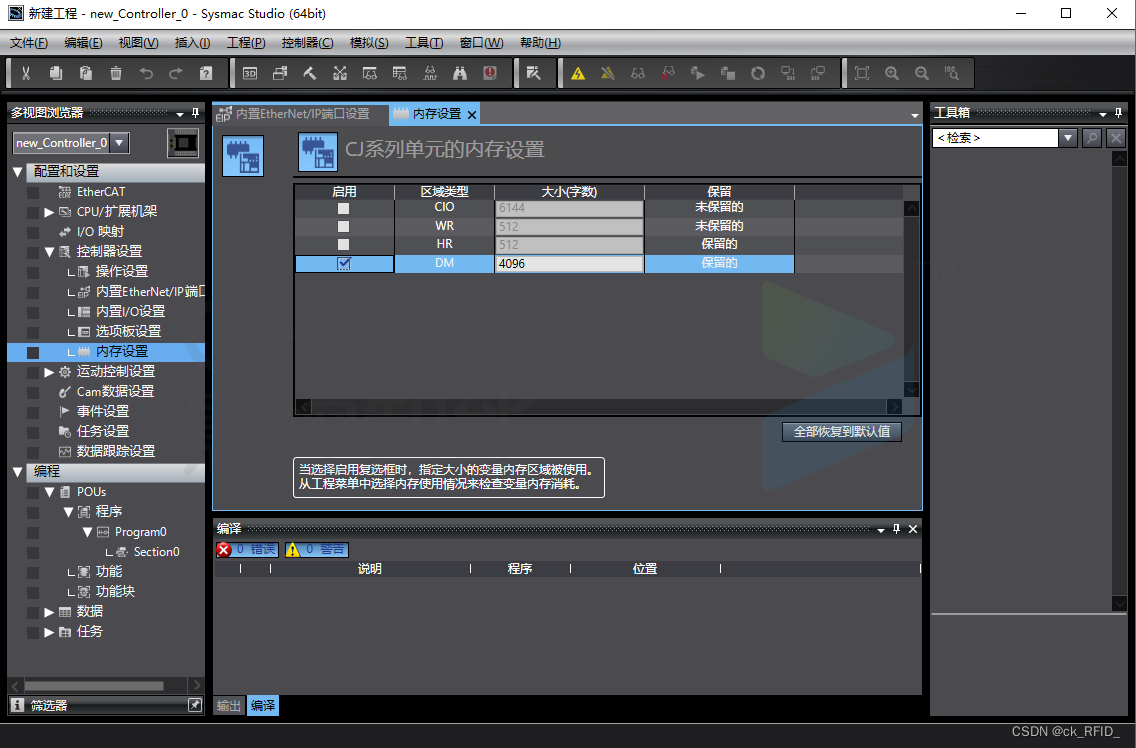
Task: Close the 编译 panel
Action: click(x=913, y=529)
